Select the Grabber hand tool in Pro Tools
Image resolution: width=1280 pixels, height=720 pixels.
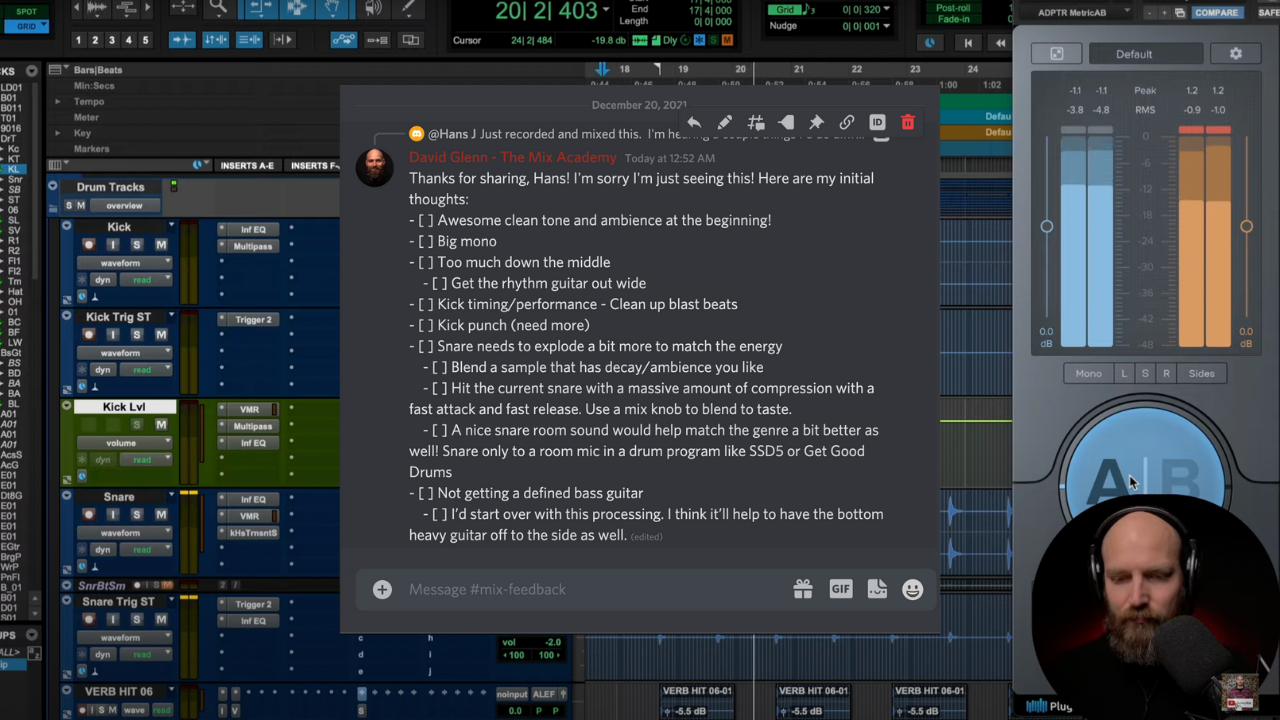[331, 8]
